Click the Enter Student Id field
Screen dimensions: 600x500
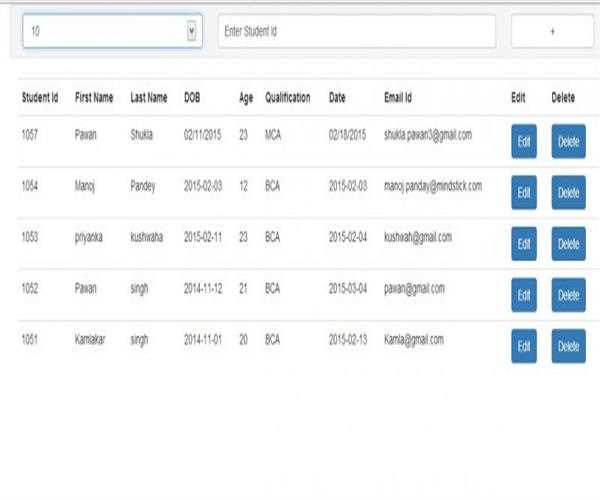click(356, 31)
